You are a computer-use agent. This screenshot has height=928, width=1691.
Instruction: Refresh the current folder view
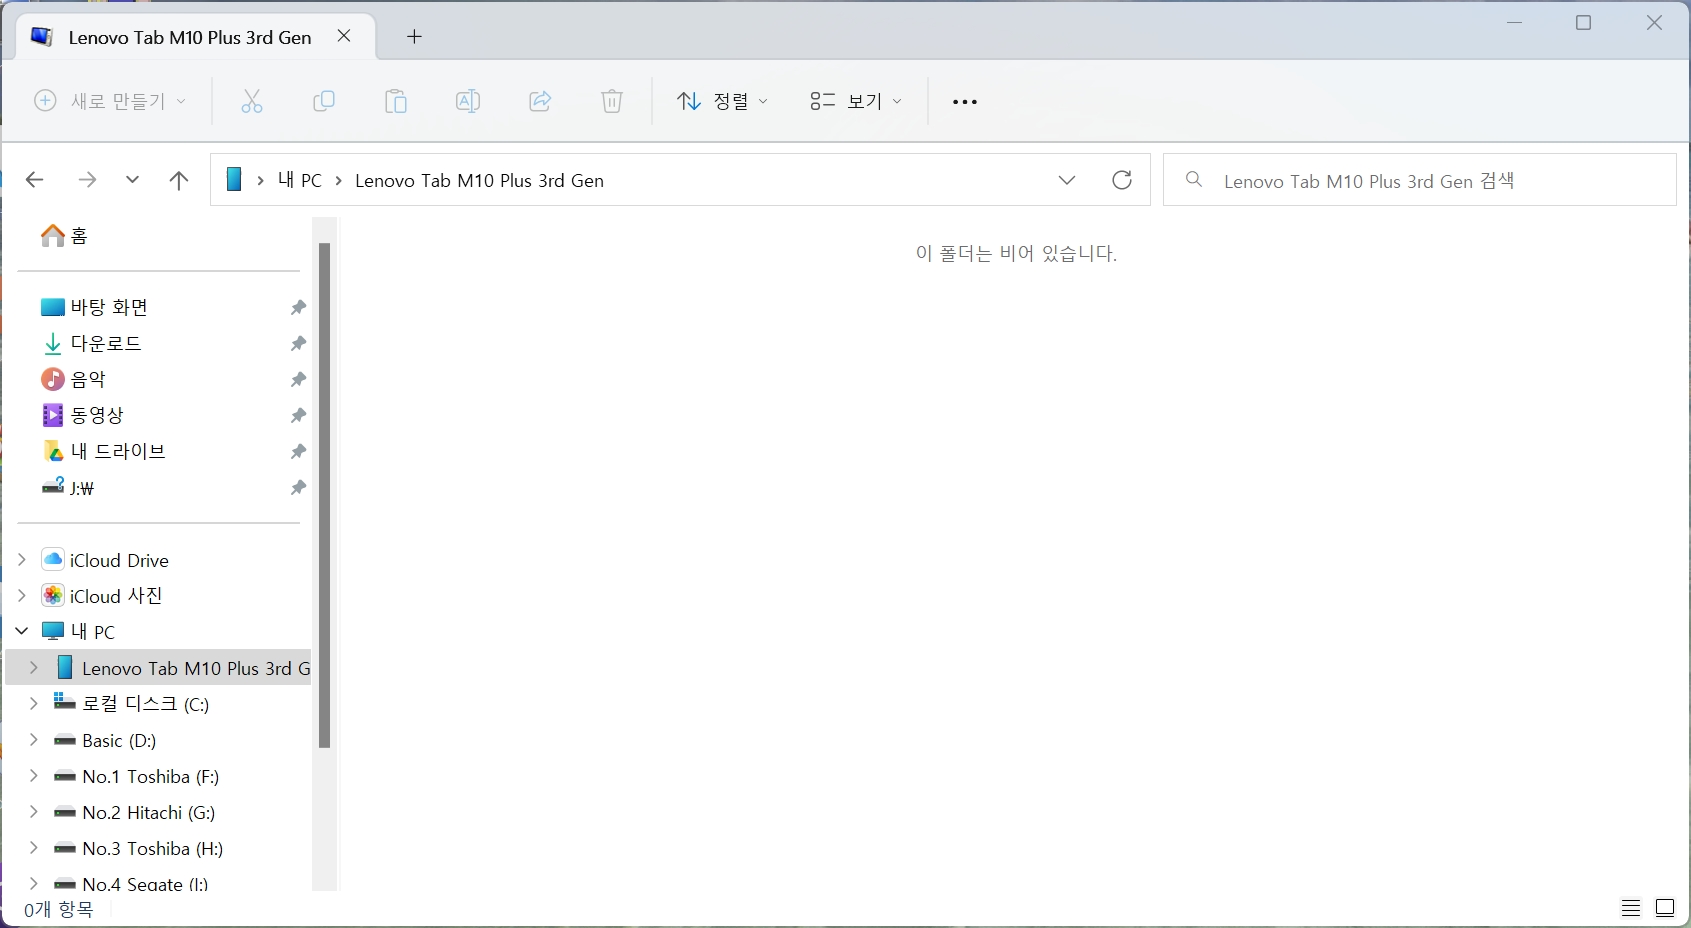coord(1122,180)
